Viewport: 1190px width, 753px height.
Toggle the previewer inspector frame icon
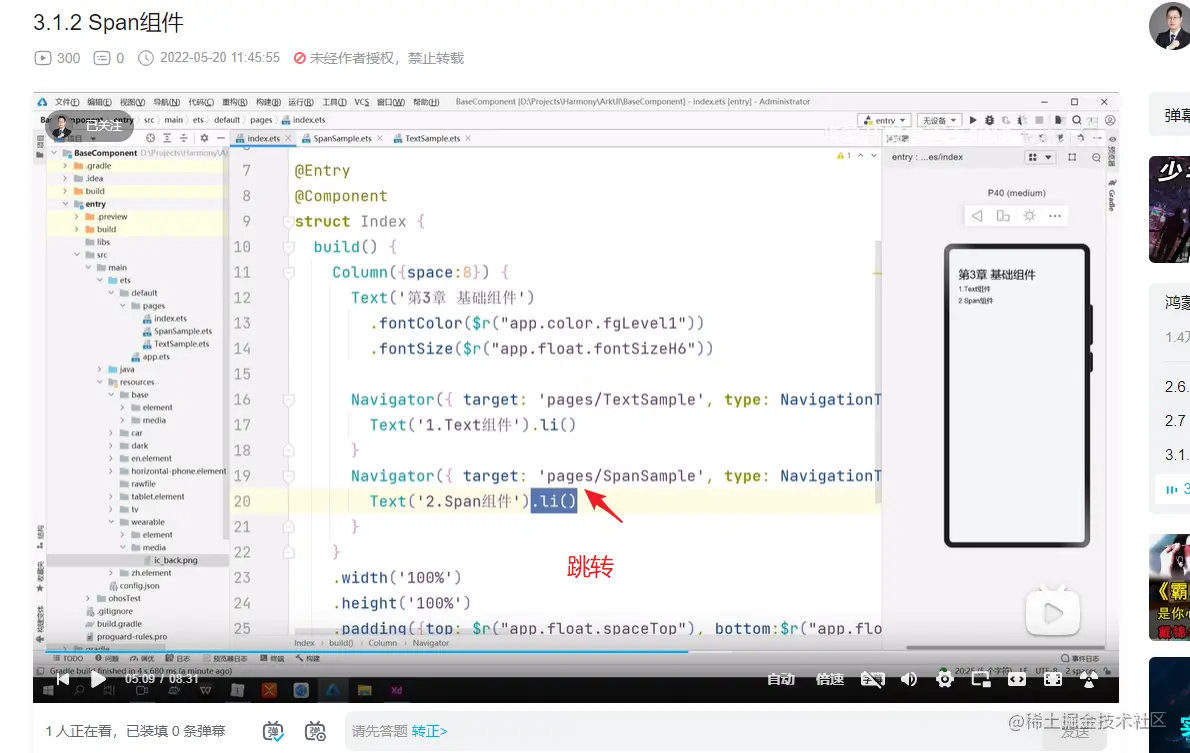click(x=1072, y=157)
